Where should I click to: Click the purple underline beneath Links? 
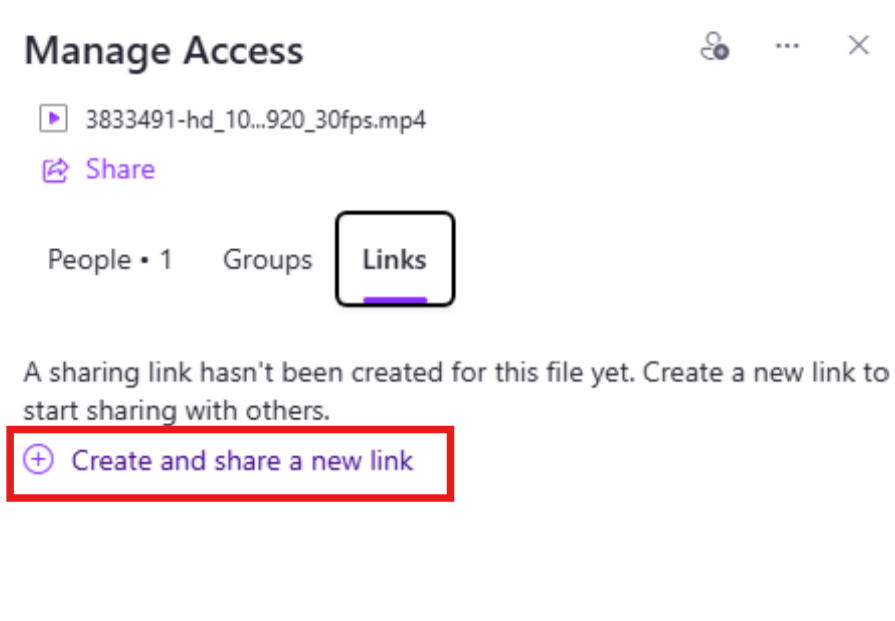(x=395, y=300)
